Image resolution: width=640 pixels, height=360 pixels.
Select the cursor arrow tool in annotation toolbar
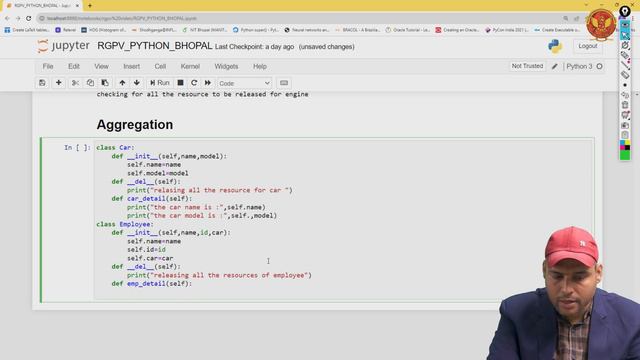[625, 35]
